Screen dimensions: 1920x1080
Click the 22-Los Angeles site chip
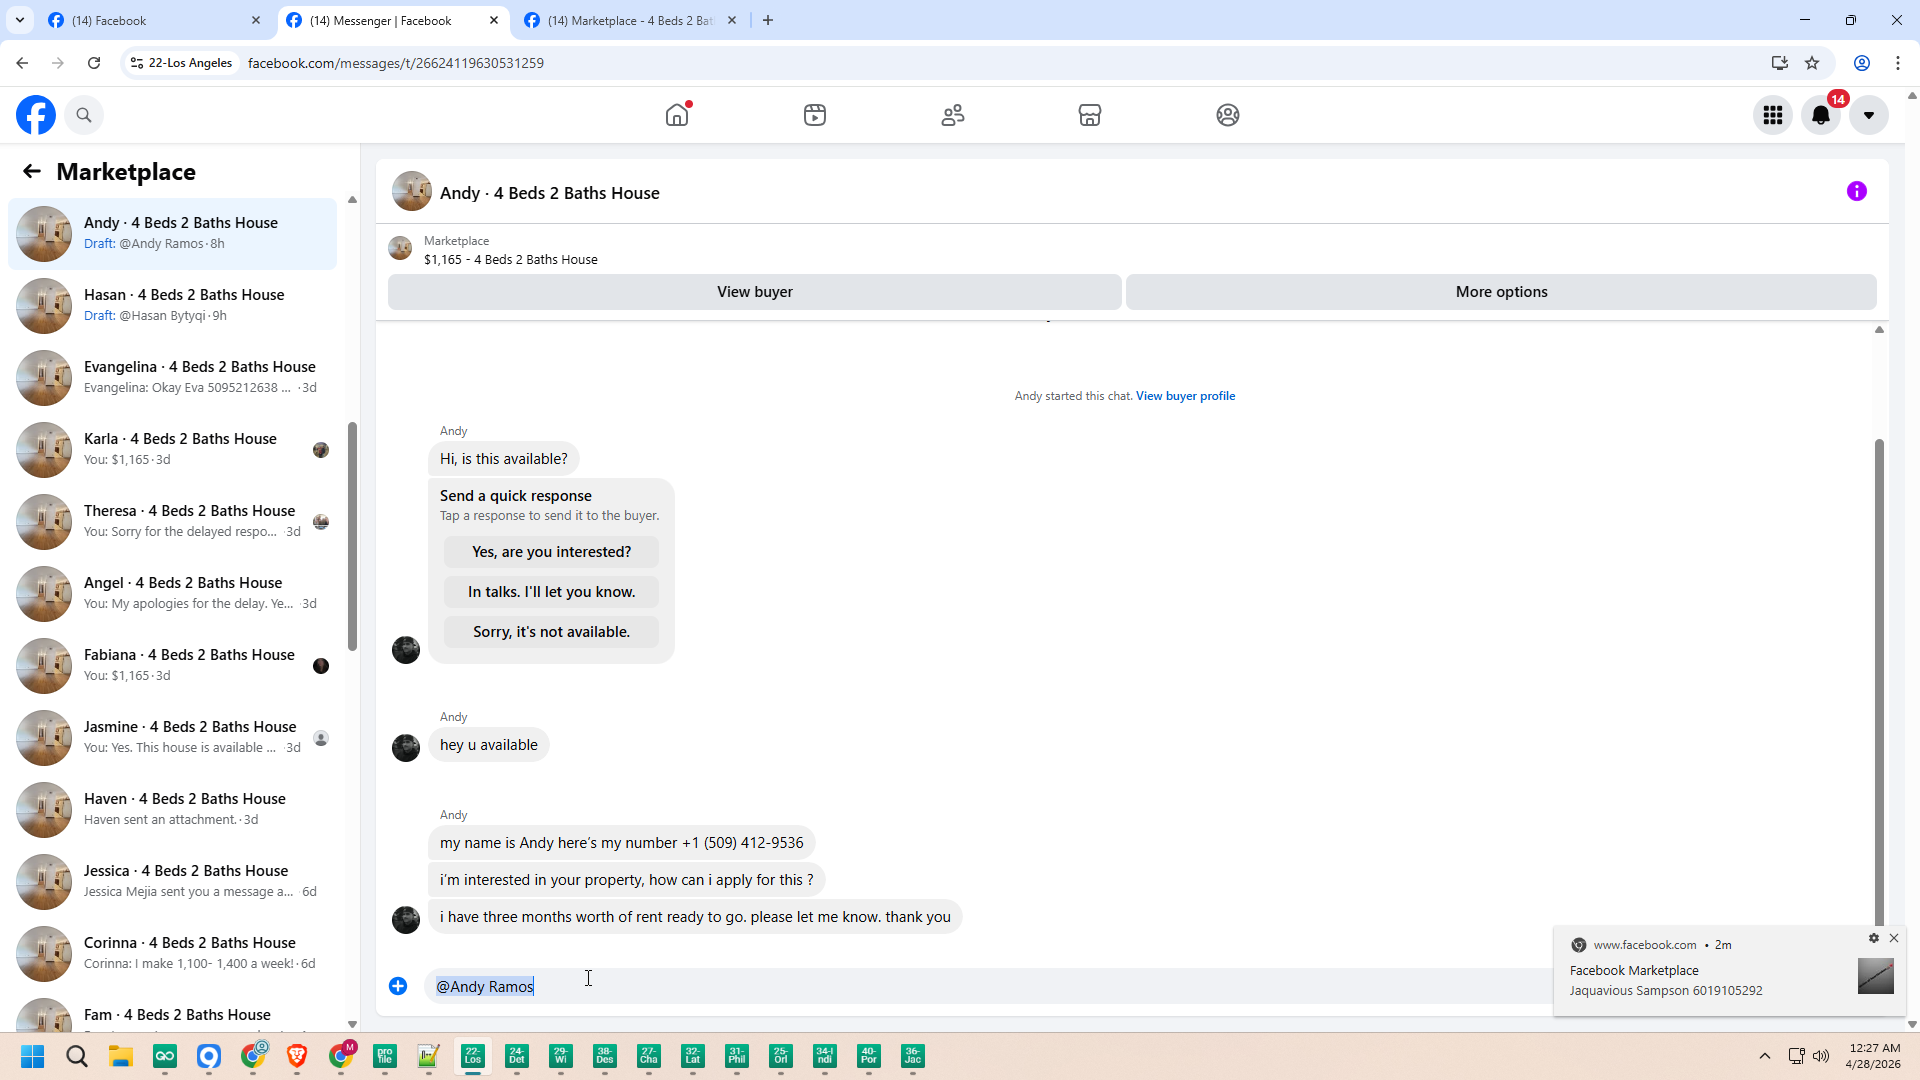pyautogui.click(x=182, y=63)
